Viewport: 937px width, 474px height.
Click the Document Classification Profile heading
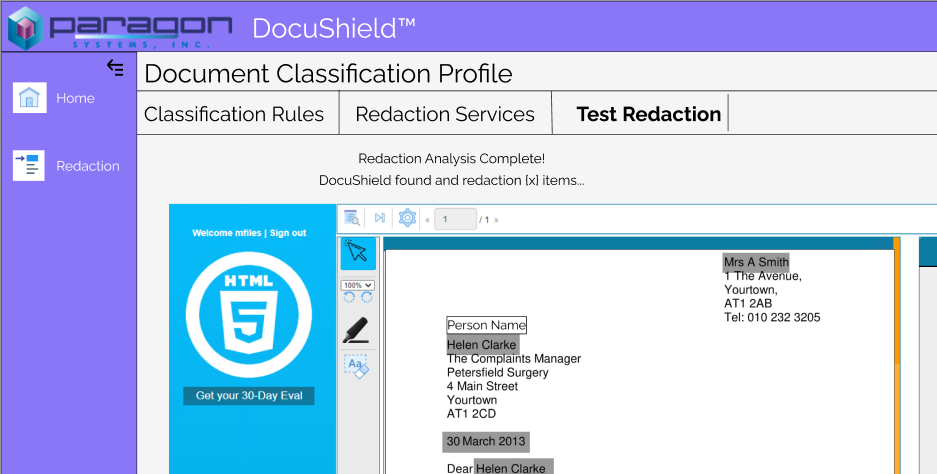(x=328, y=74)
